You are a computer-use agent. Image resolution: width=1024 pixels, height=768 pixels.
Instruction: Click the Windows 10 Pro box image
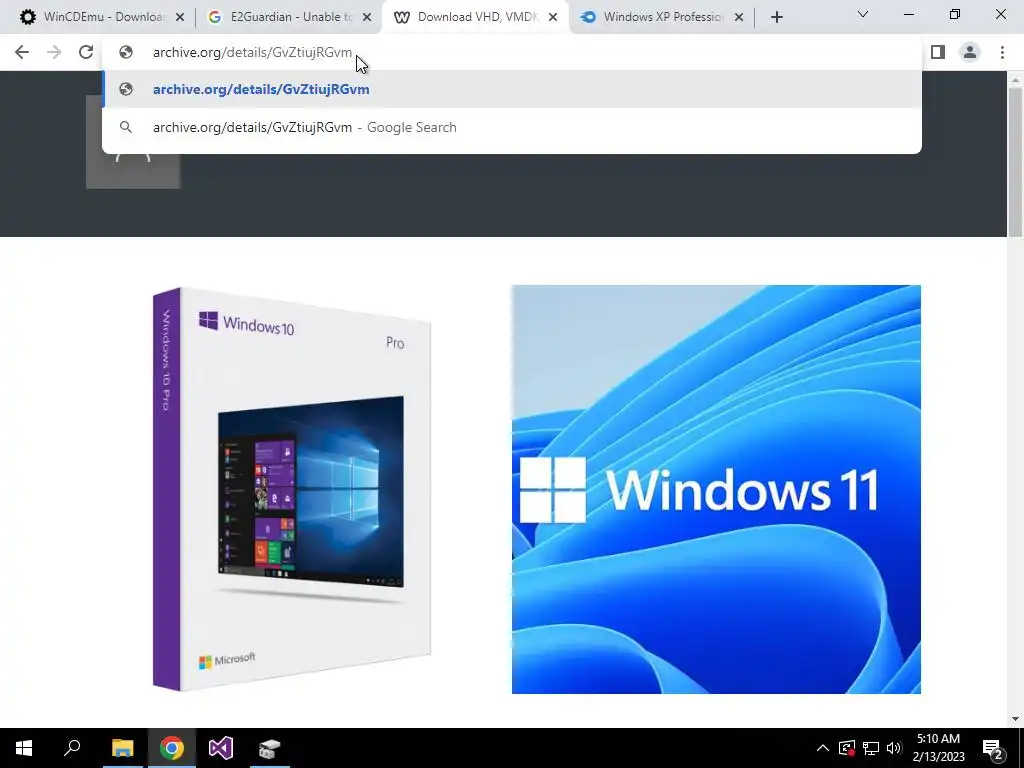292,489
